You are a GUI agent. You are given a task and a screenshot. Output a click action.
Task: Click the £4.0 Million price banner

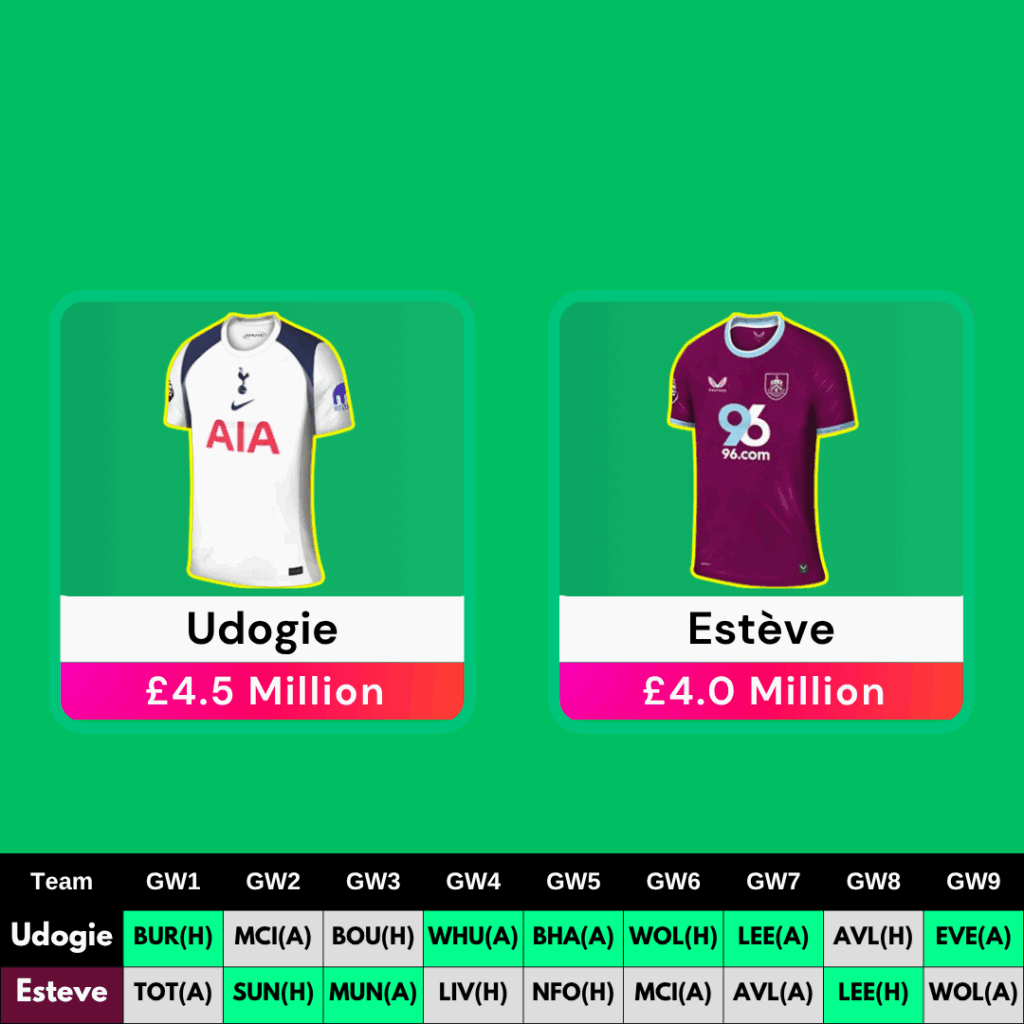coord(761,691)
